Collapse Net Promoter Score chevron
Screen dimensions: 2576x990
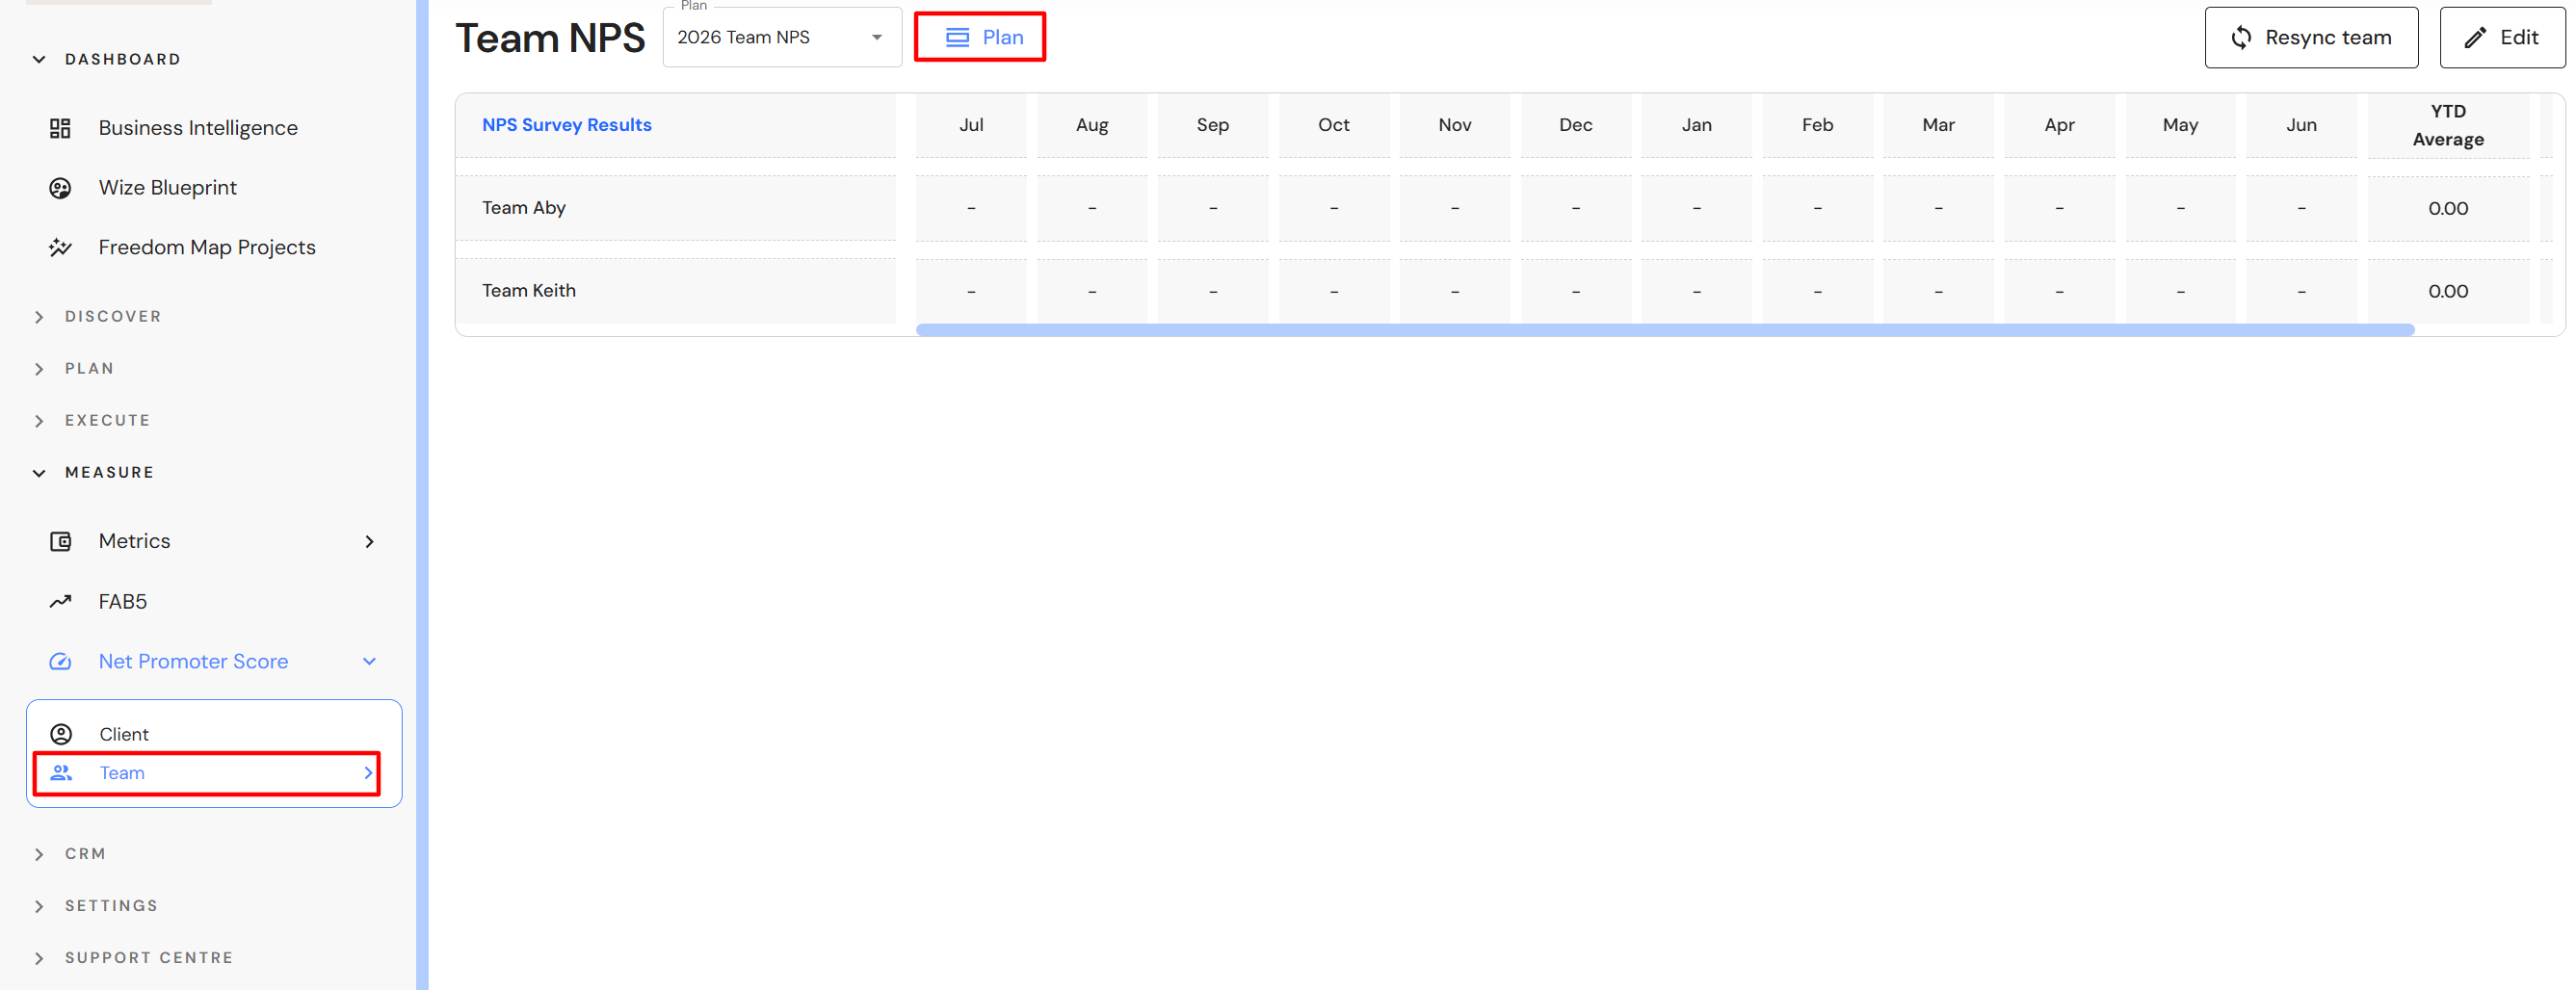coord(369,661)
